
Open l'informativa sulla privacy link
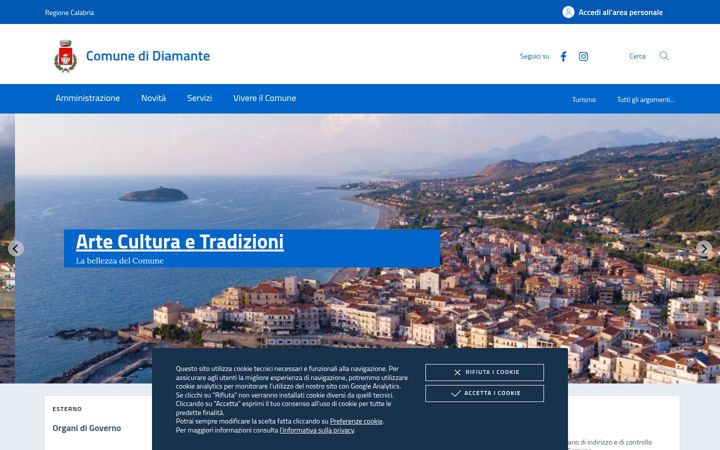pos(317,430)
